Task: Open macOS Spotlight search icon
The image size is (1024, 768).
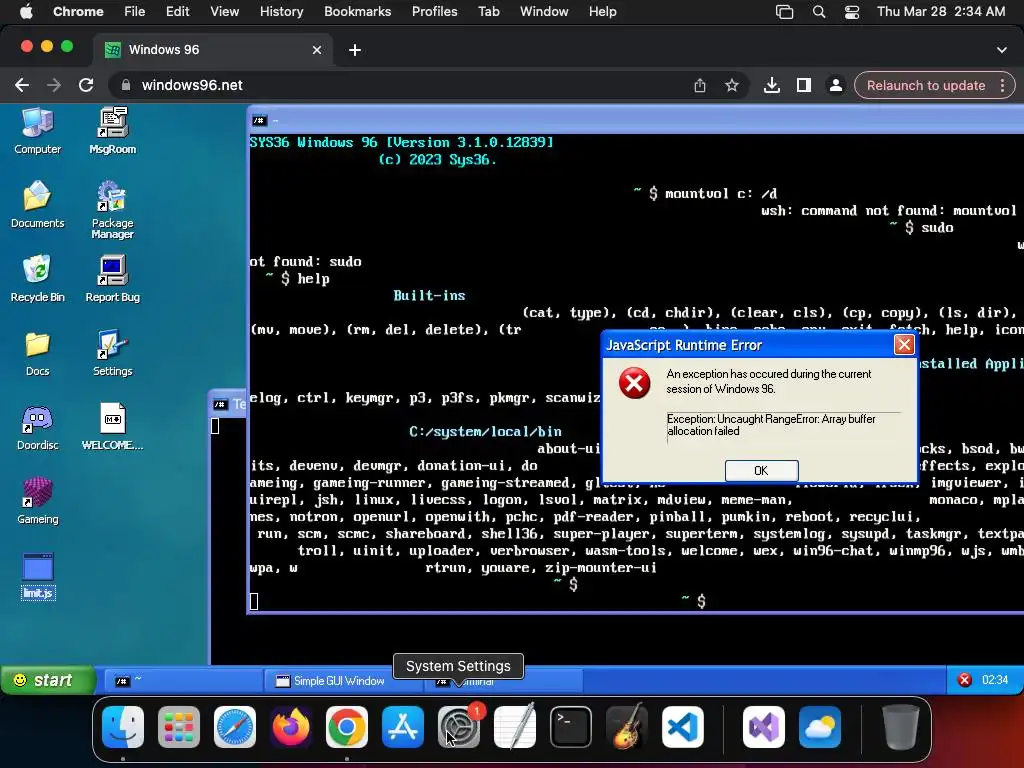Action: [x=818, y=11]
